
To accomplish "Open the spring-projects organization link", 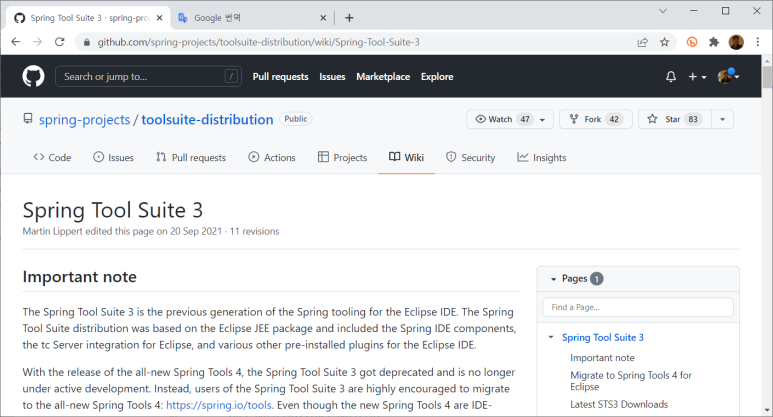I will coord(84,119).
